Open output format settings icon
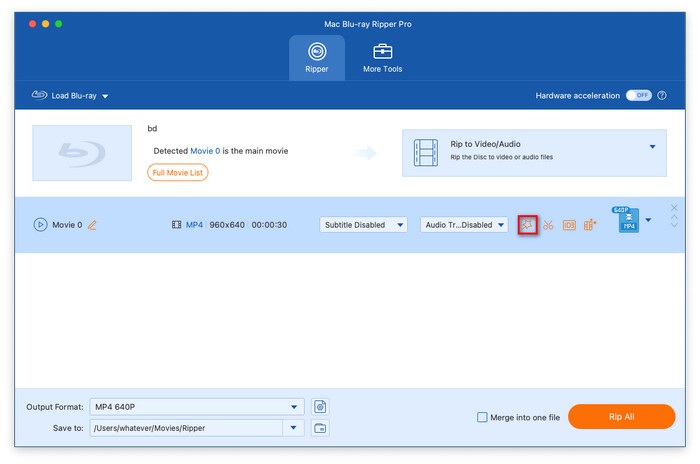Image resolution: width=700 pixels, height=464 pixels. click(320, 407)
